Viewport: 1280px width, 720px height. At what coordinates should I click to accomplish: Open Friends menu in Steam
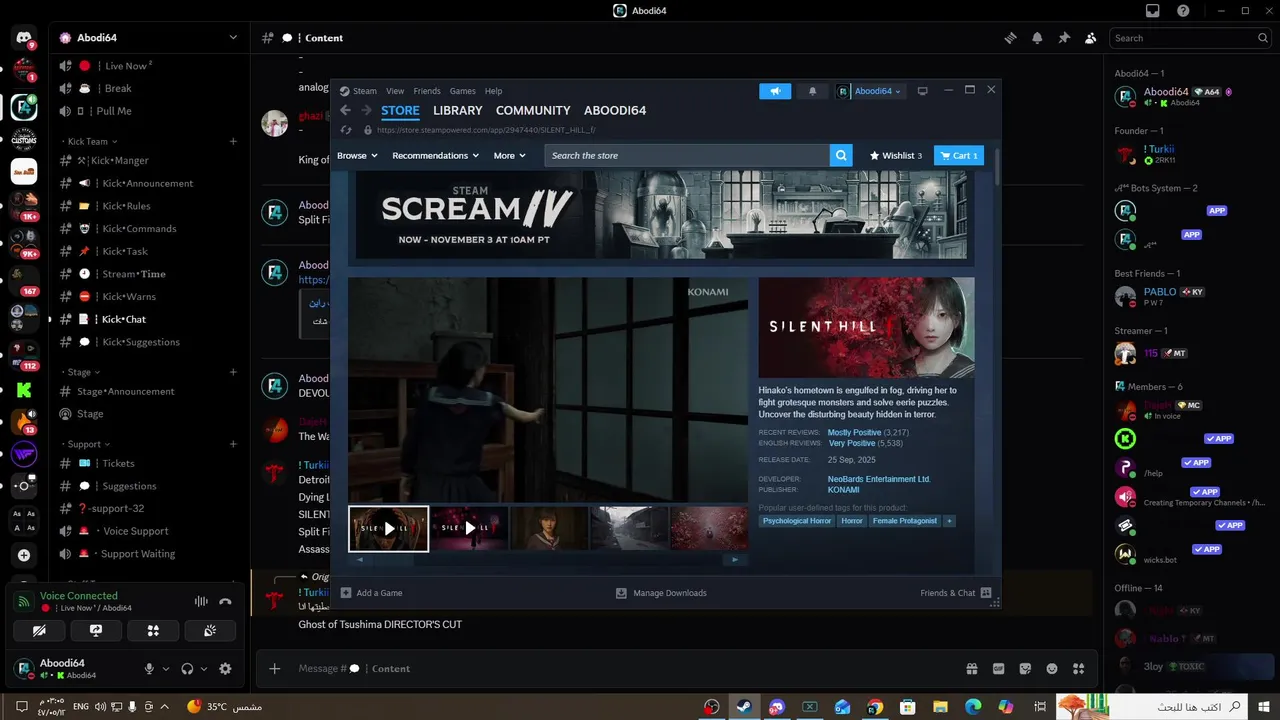(427, 91)
